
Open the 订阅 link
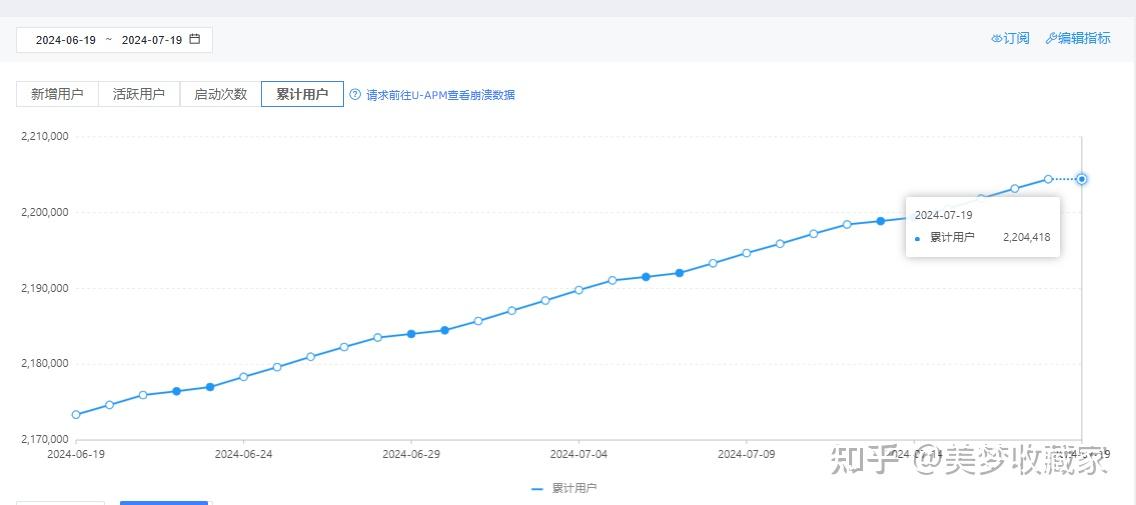point(1016,38)
